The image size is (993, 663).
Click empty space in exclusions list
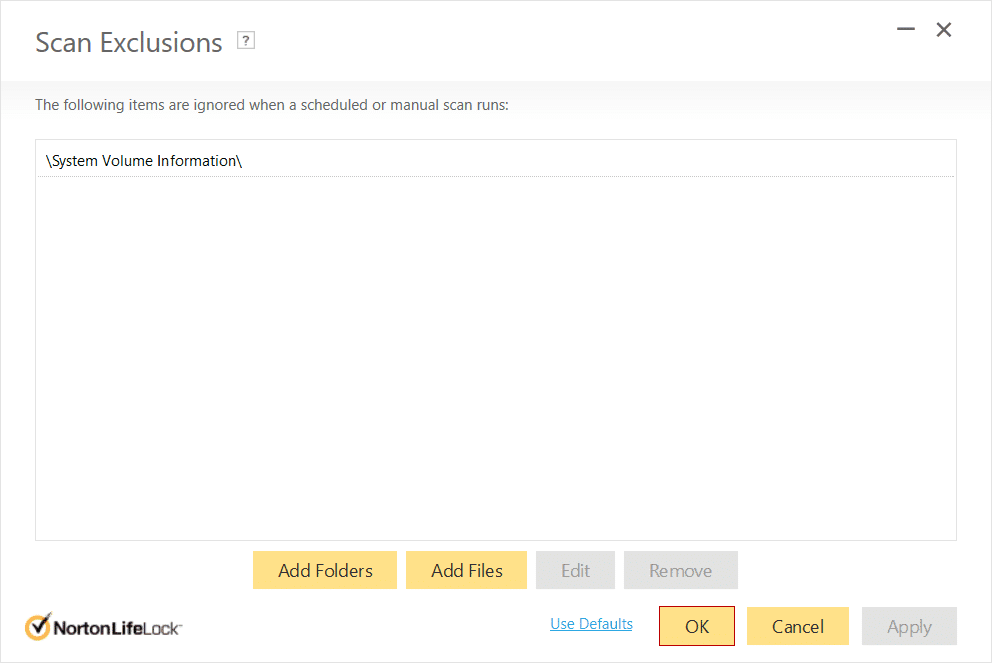point(495,360)
